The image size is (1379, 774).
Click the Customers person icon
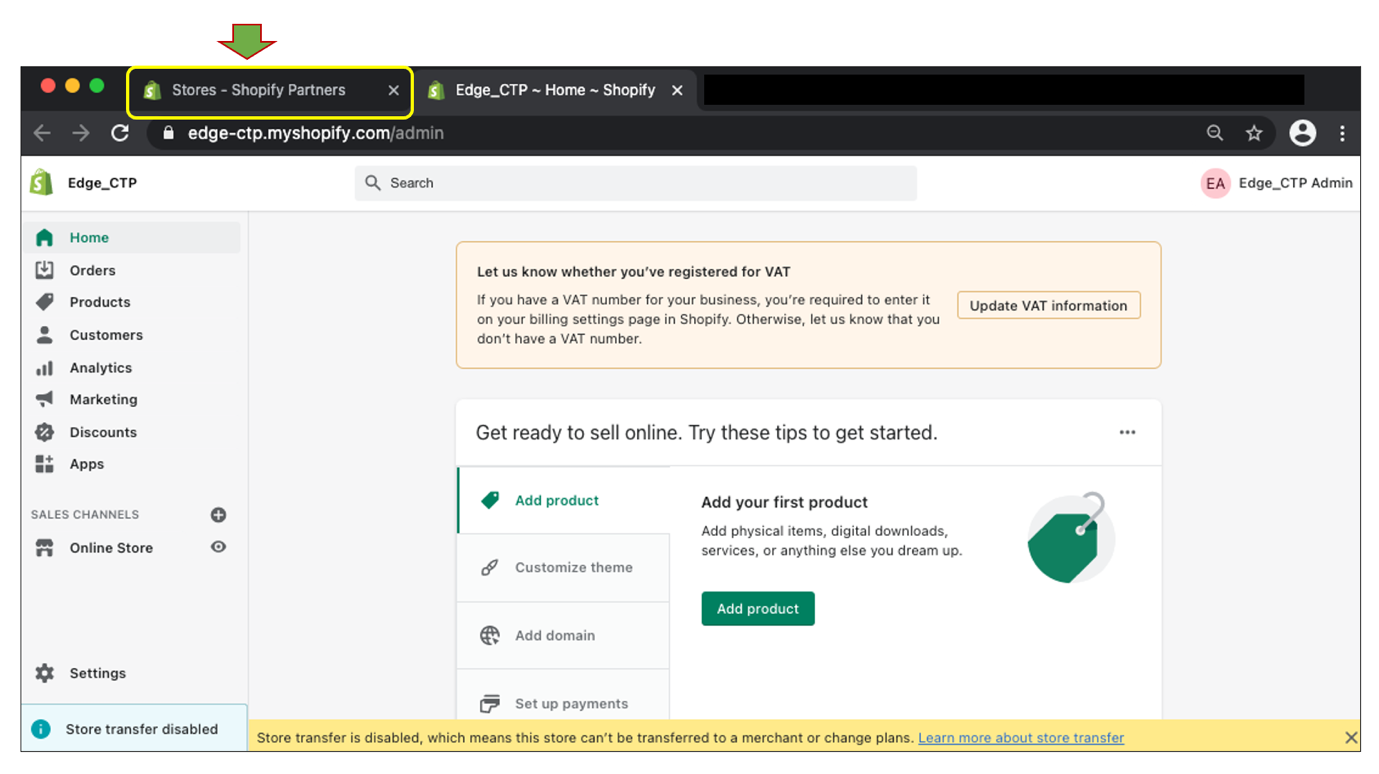[x=44, y=335]
